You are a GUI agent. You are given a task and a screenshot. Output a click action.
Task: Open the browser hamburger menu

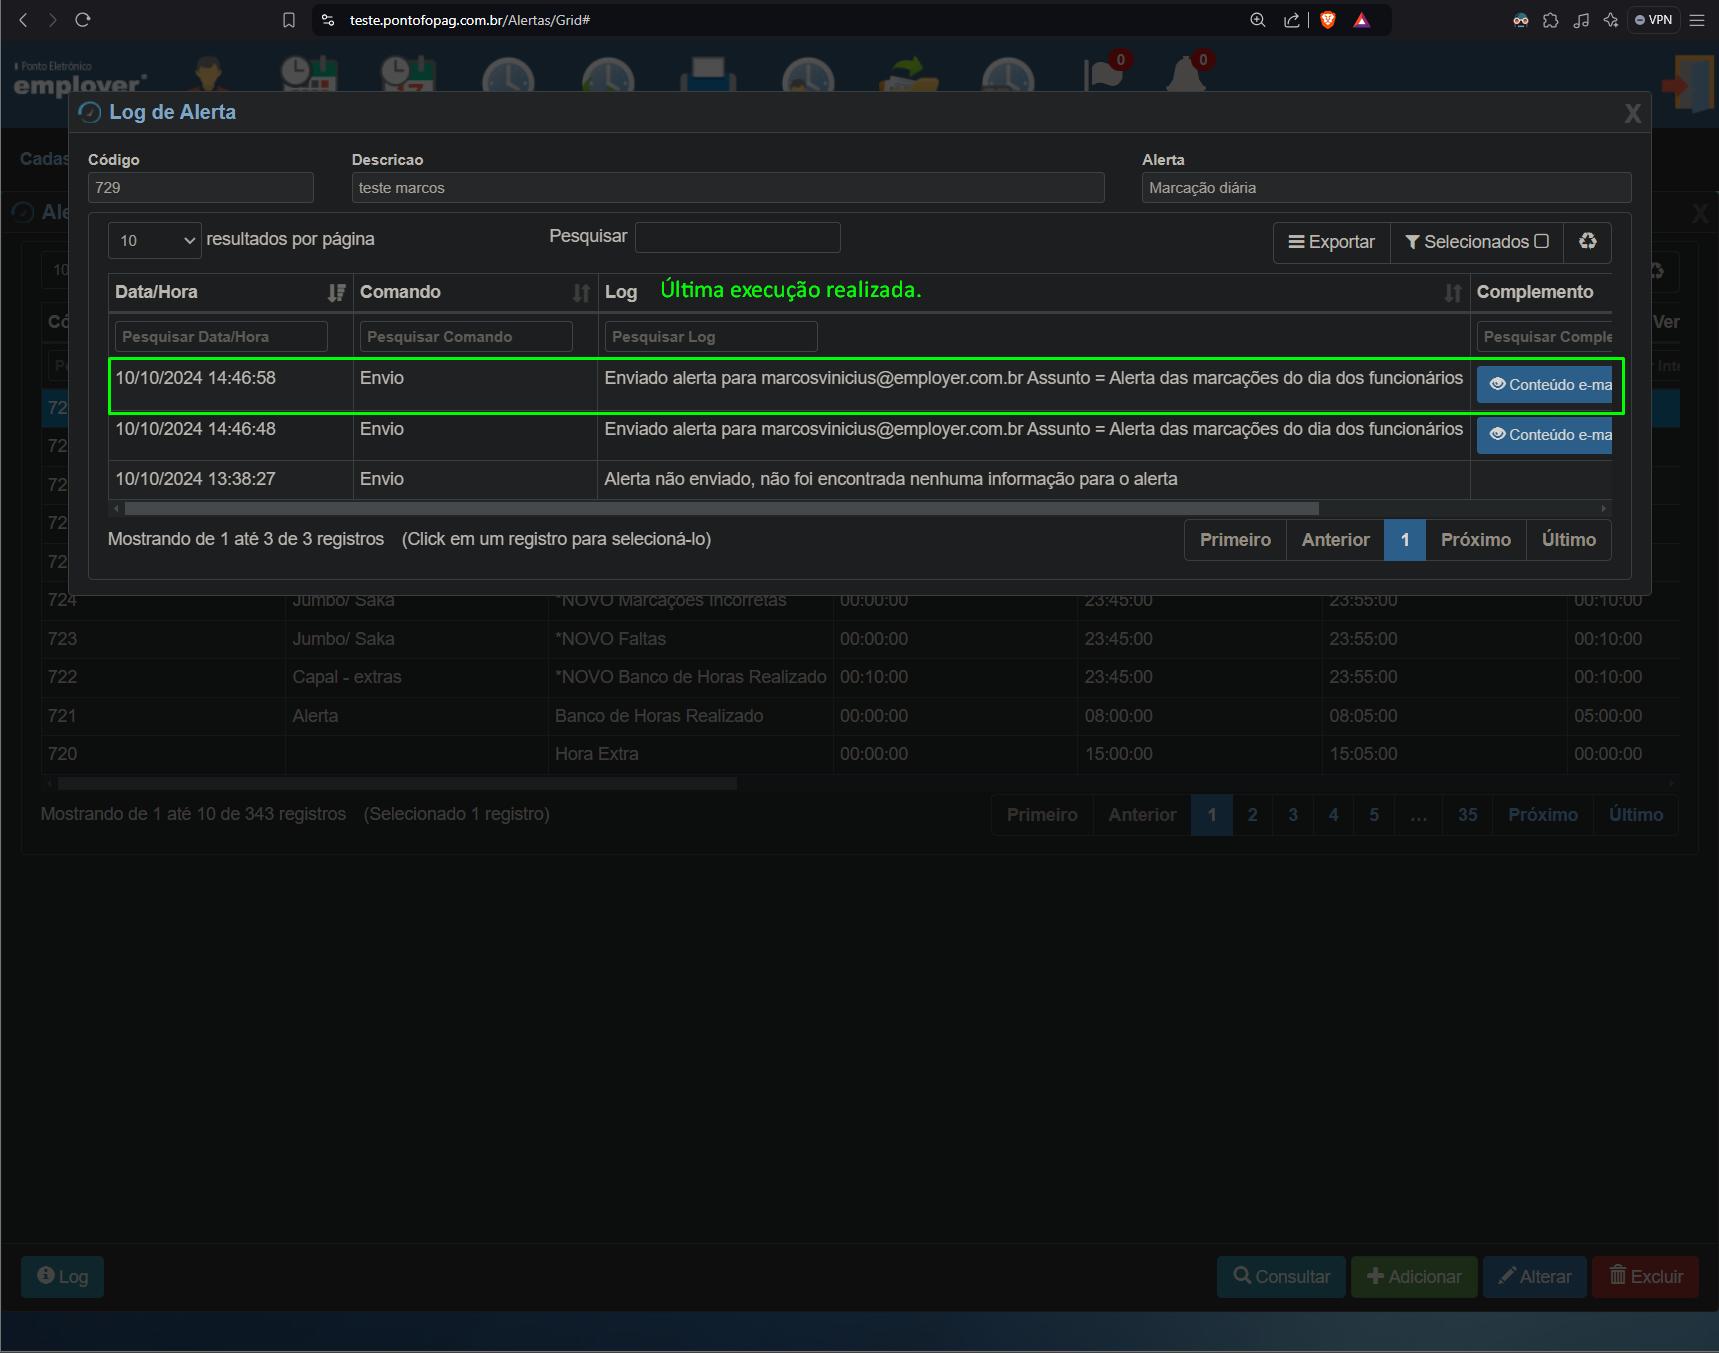coord(1697,20)
